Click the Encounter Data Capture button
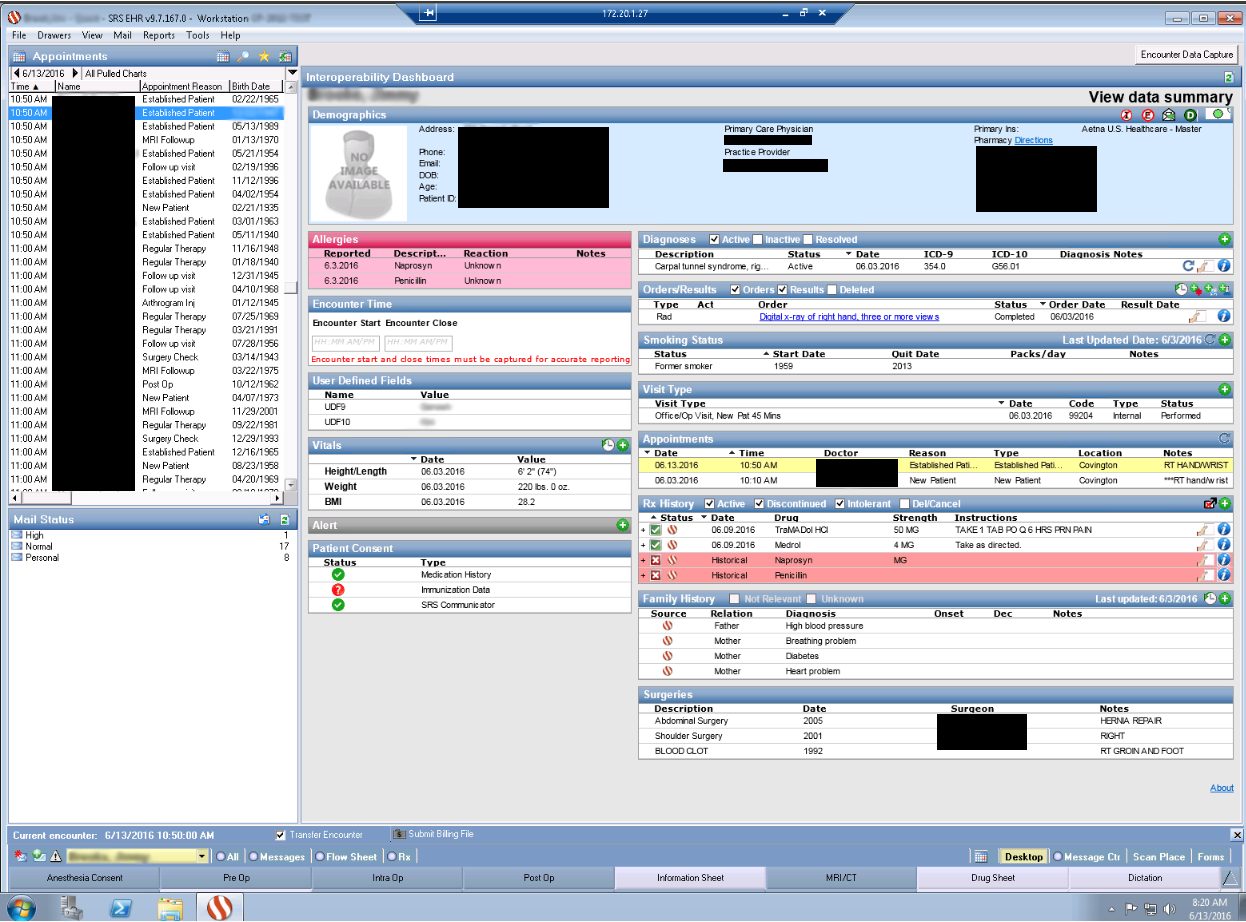This screenshot has height=922, width=1246. [1187, 54]
